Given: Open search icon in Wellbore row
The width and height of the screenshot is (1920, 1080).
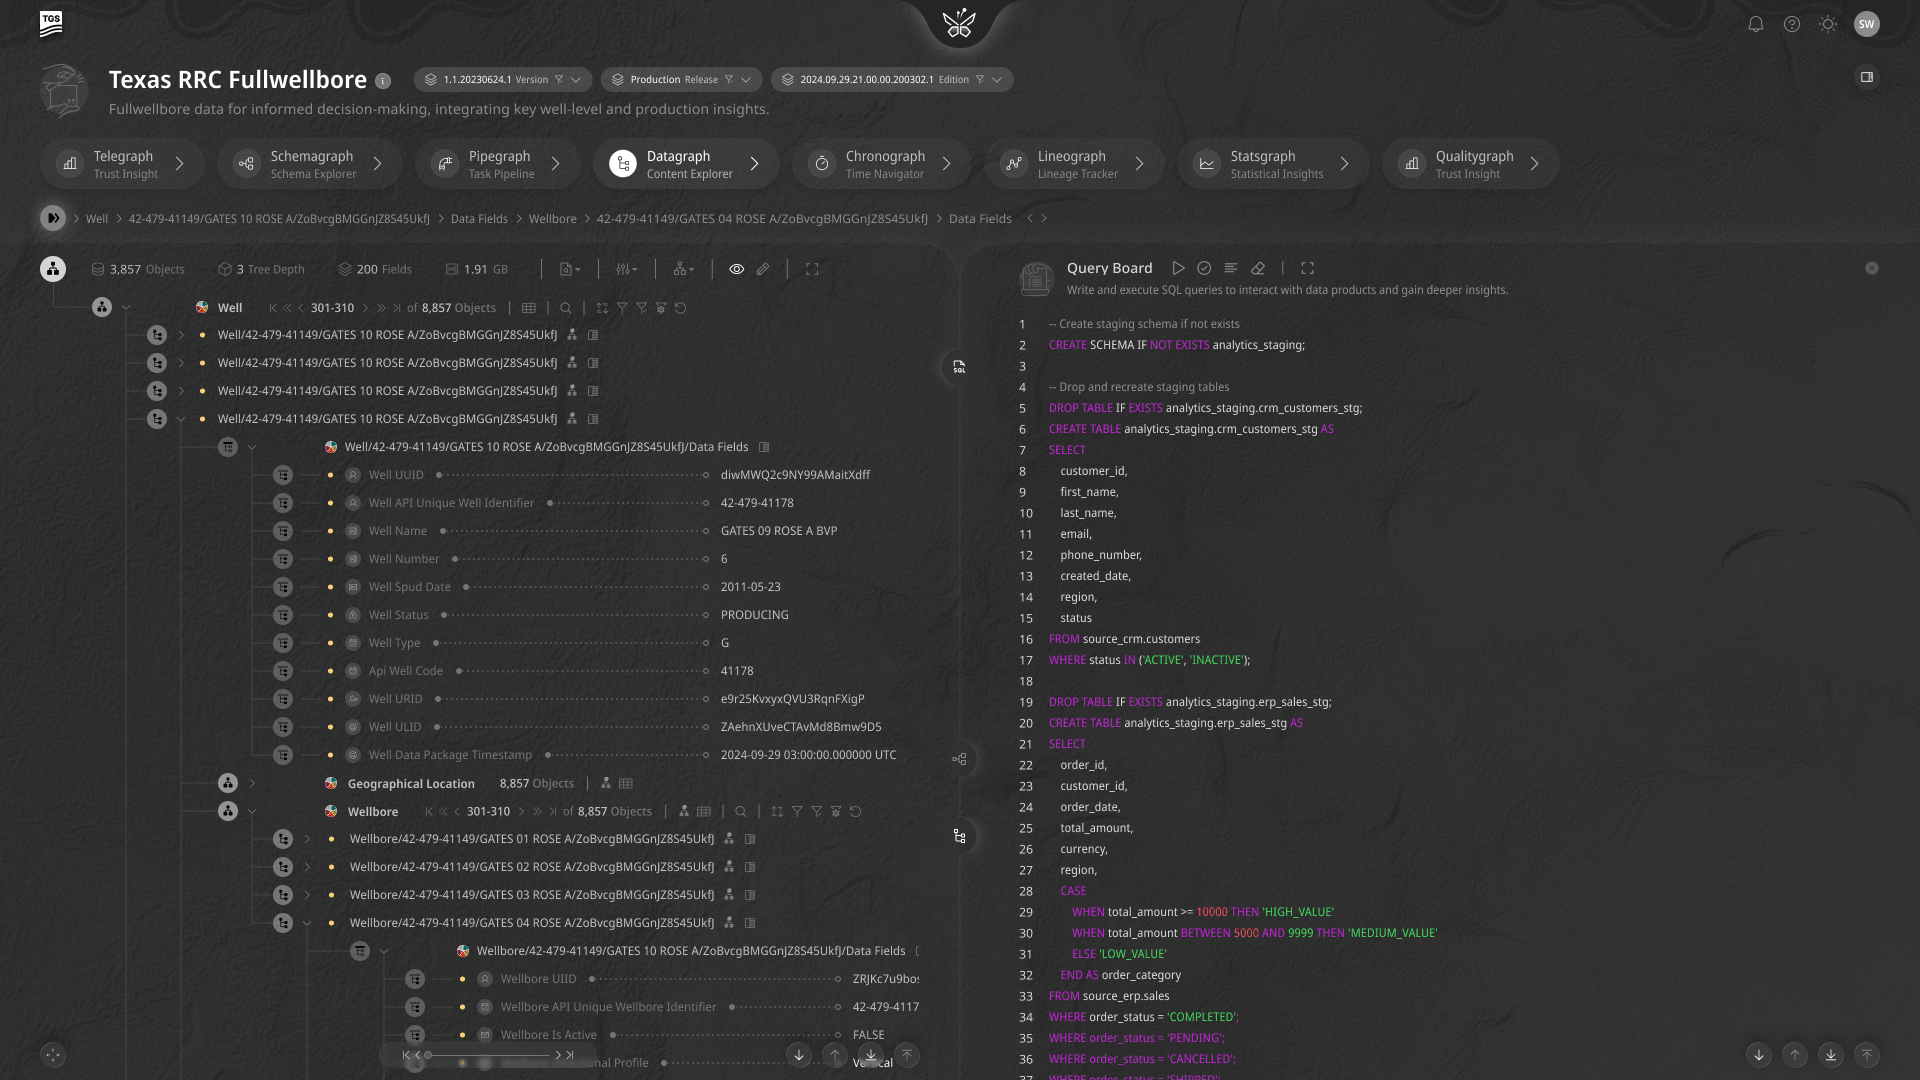Looking at the screenshot, I should point(741,812).
